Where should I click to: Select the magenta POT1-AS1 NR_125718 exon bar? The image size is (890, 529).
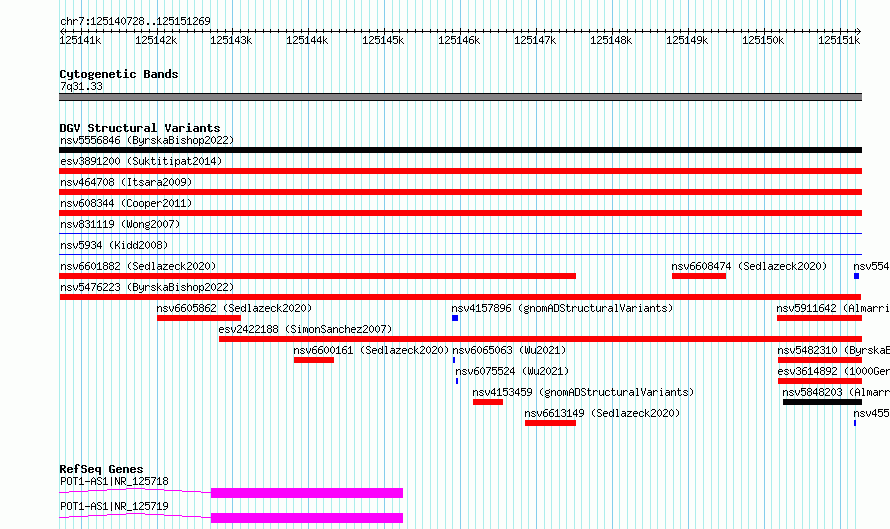307,493
